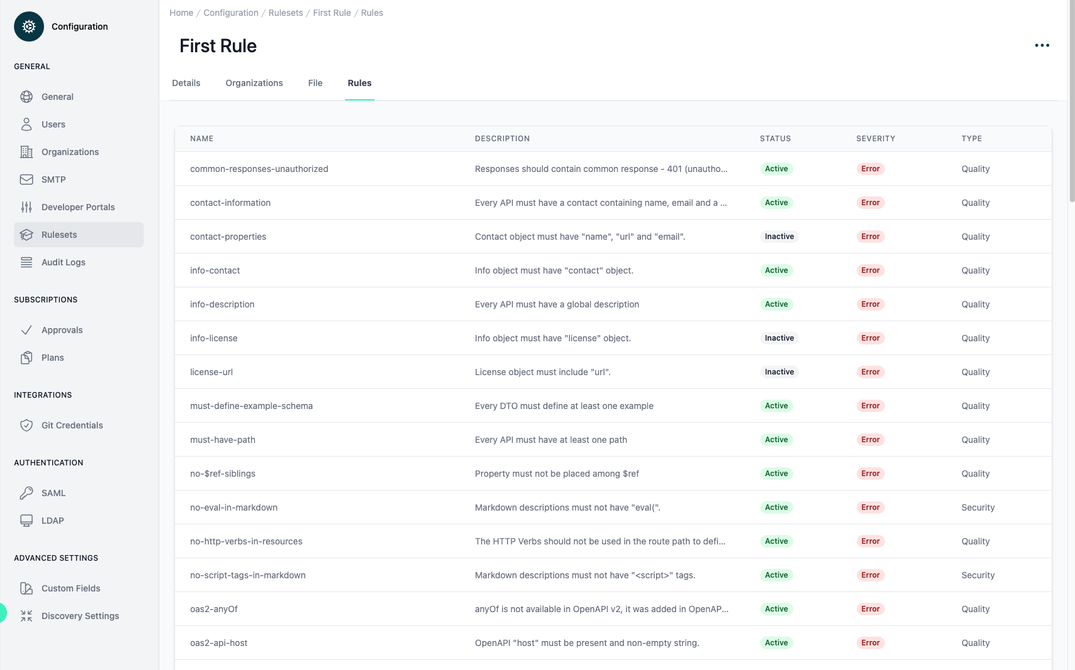Screen dimensions: 1075x670
Task: Open Rulesets from the breadcrumb trail
Action: coord(285,12)
